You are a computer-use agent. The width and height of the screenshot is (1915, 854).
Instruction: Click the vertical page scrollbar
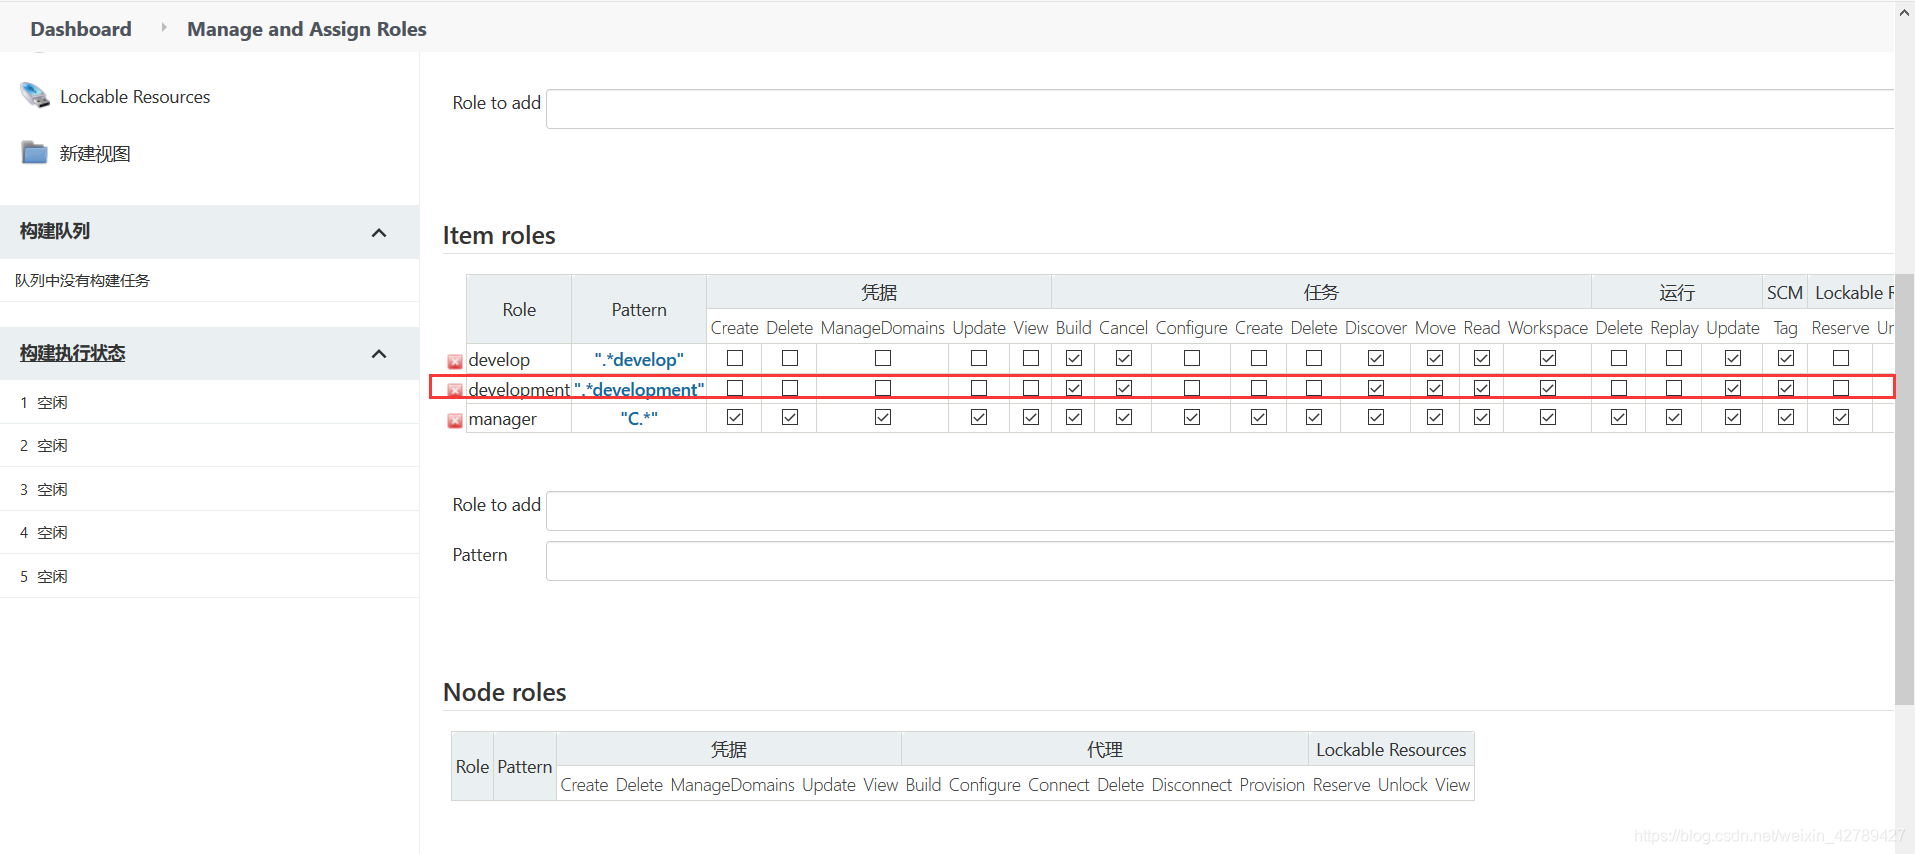coord(1904,488)
